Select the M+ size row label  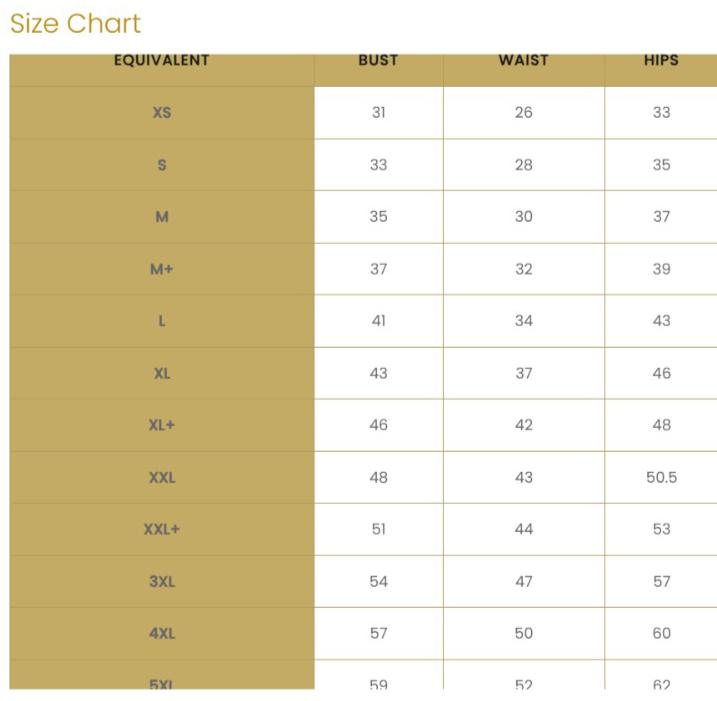(162, 269)
